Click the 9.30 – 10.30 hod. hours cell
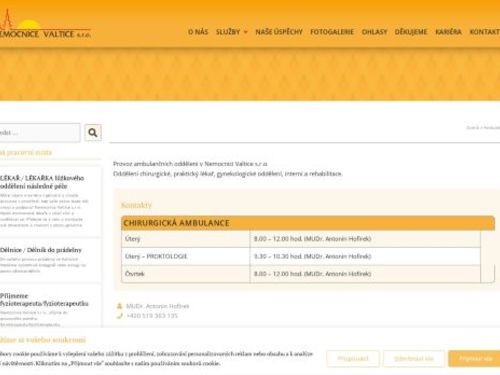500x375 pixels. [x=365, y=256]
